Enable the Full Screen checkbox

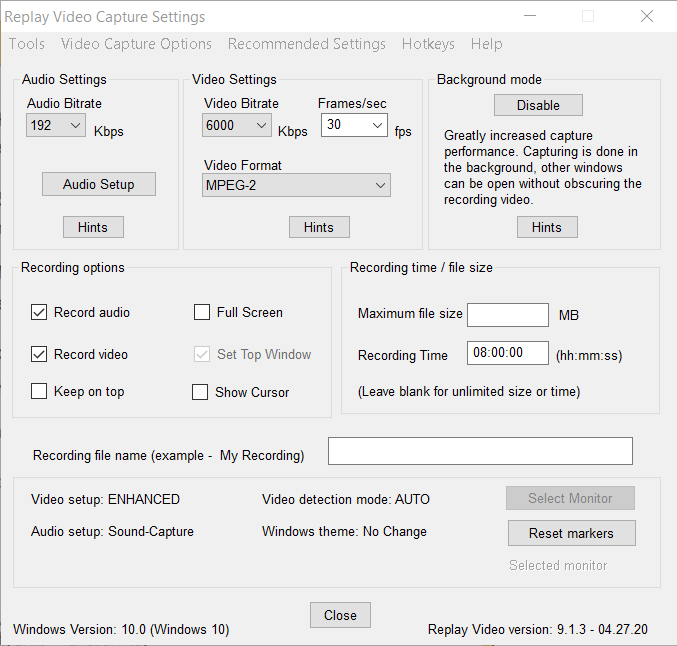pyautogui.click(x=202, y=312)
